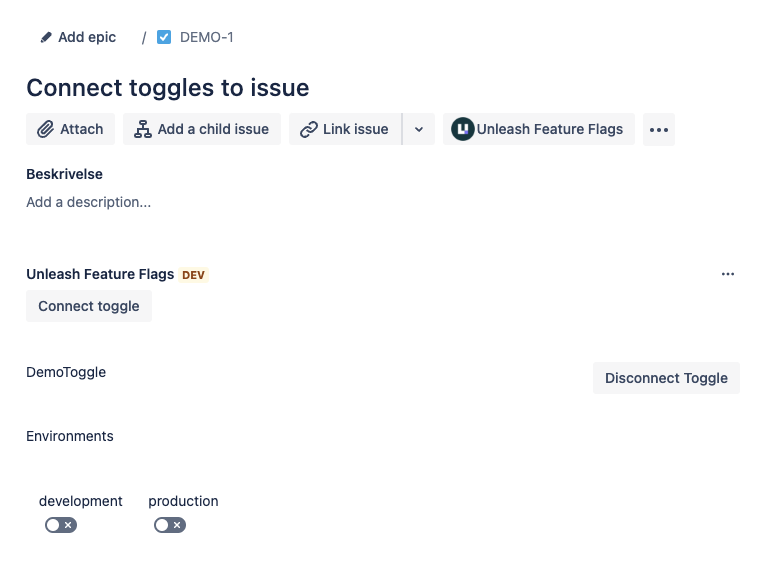This screenshot has width=764, height=588.
Task: Expand the dropdown arrow beside Link issue
Action: 419,129
